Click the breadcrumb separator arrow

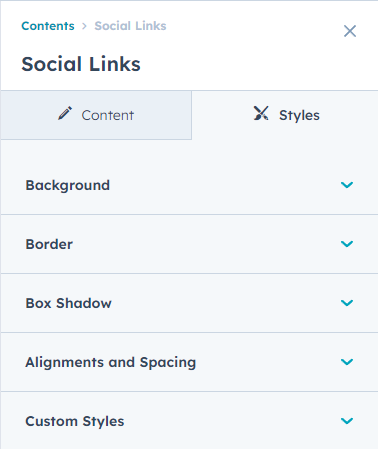point(84,26)
